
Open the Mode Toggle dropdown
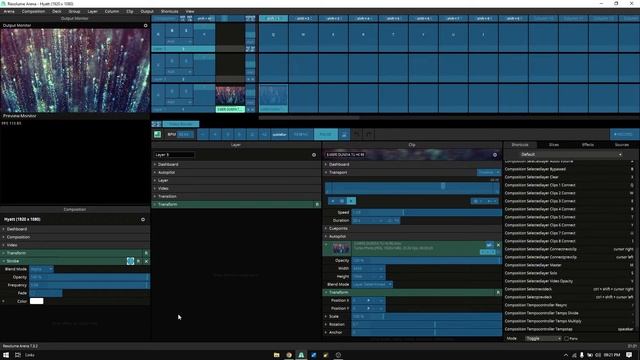click(x=543, y=339)
